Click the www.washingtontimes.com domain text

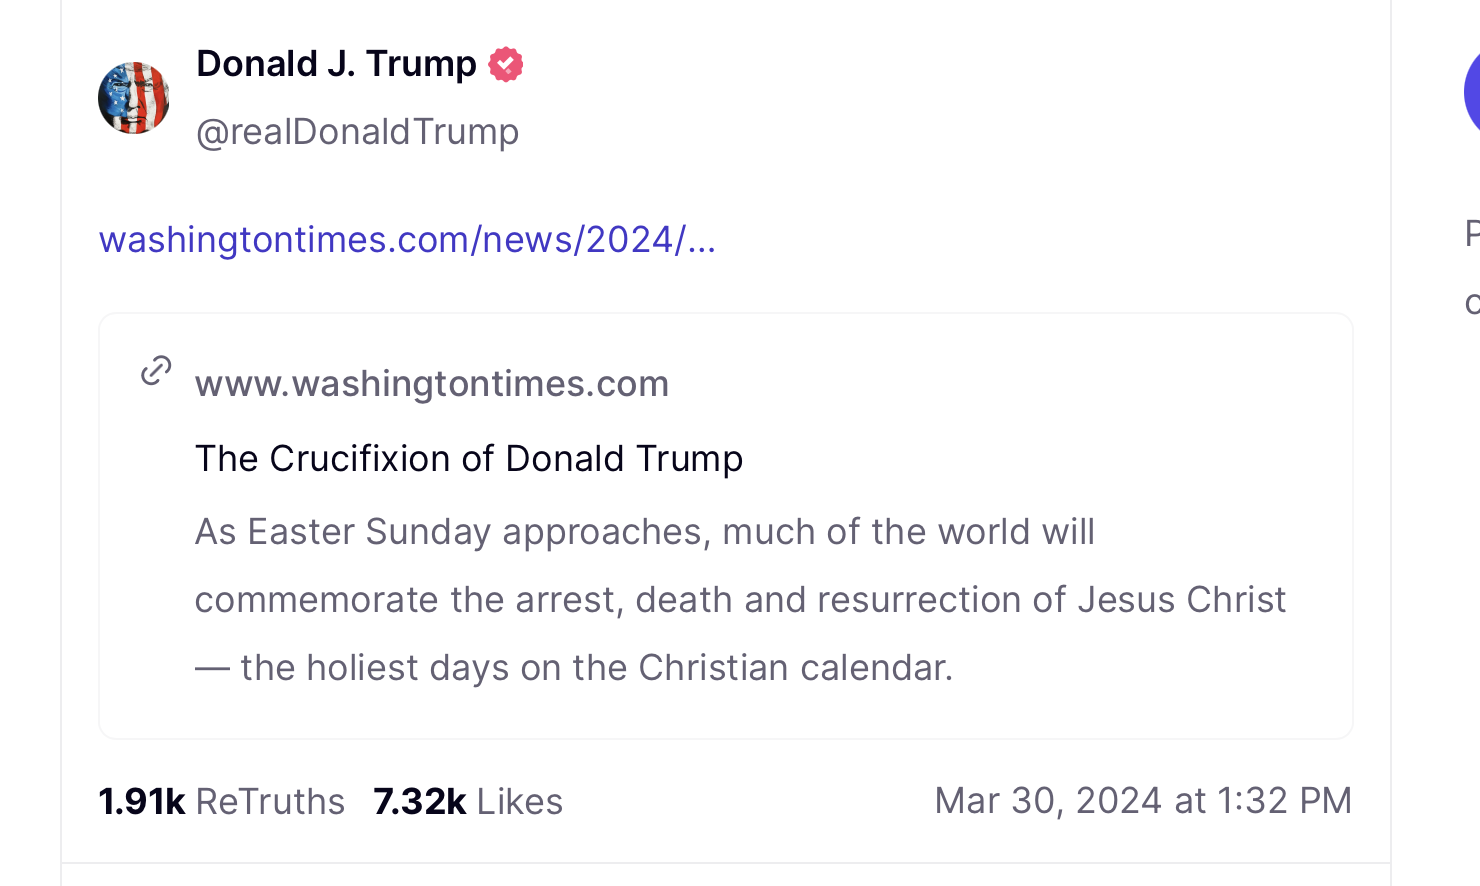431,384
